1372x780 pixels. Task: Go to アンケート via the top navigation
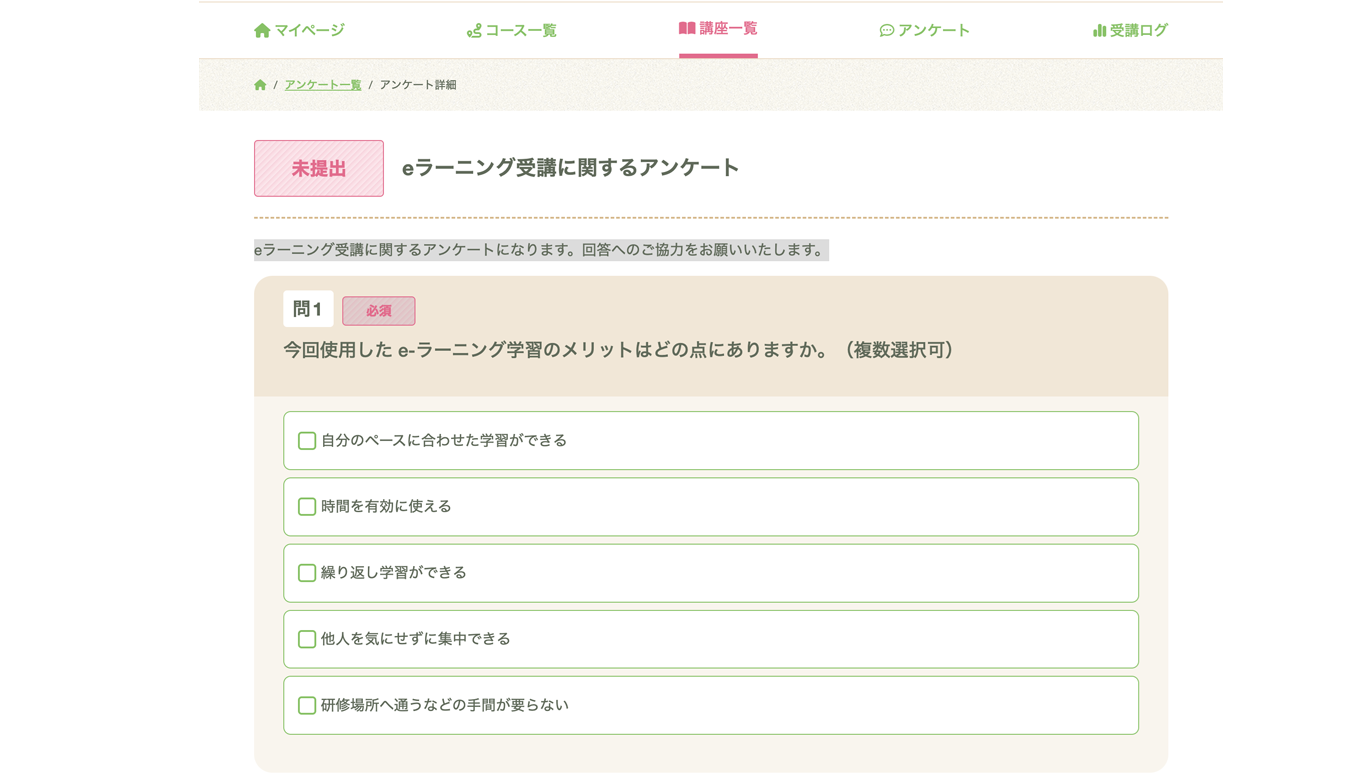[x=935, y=30]
